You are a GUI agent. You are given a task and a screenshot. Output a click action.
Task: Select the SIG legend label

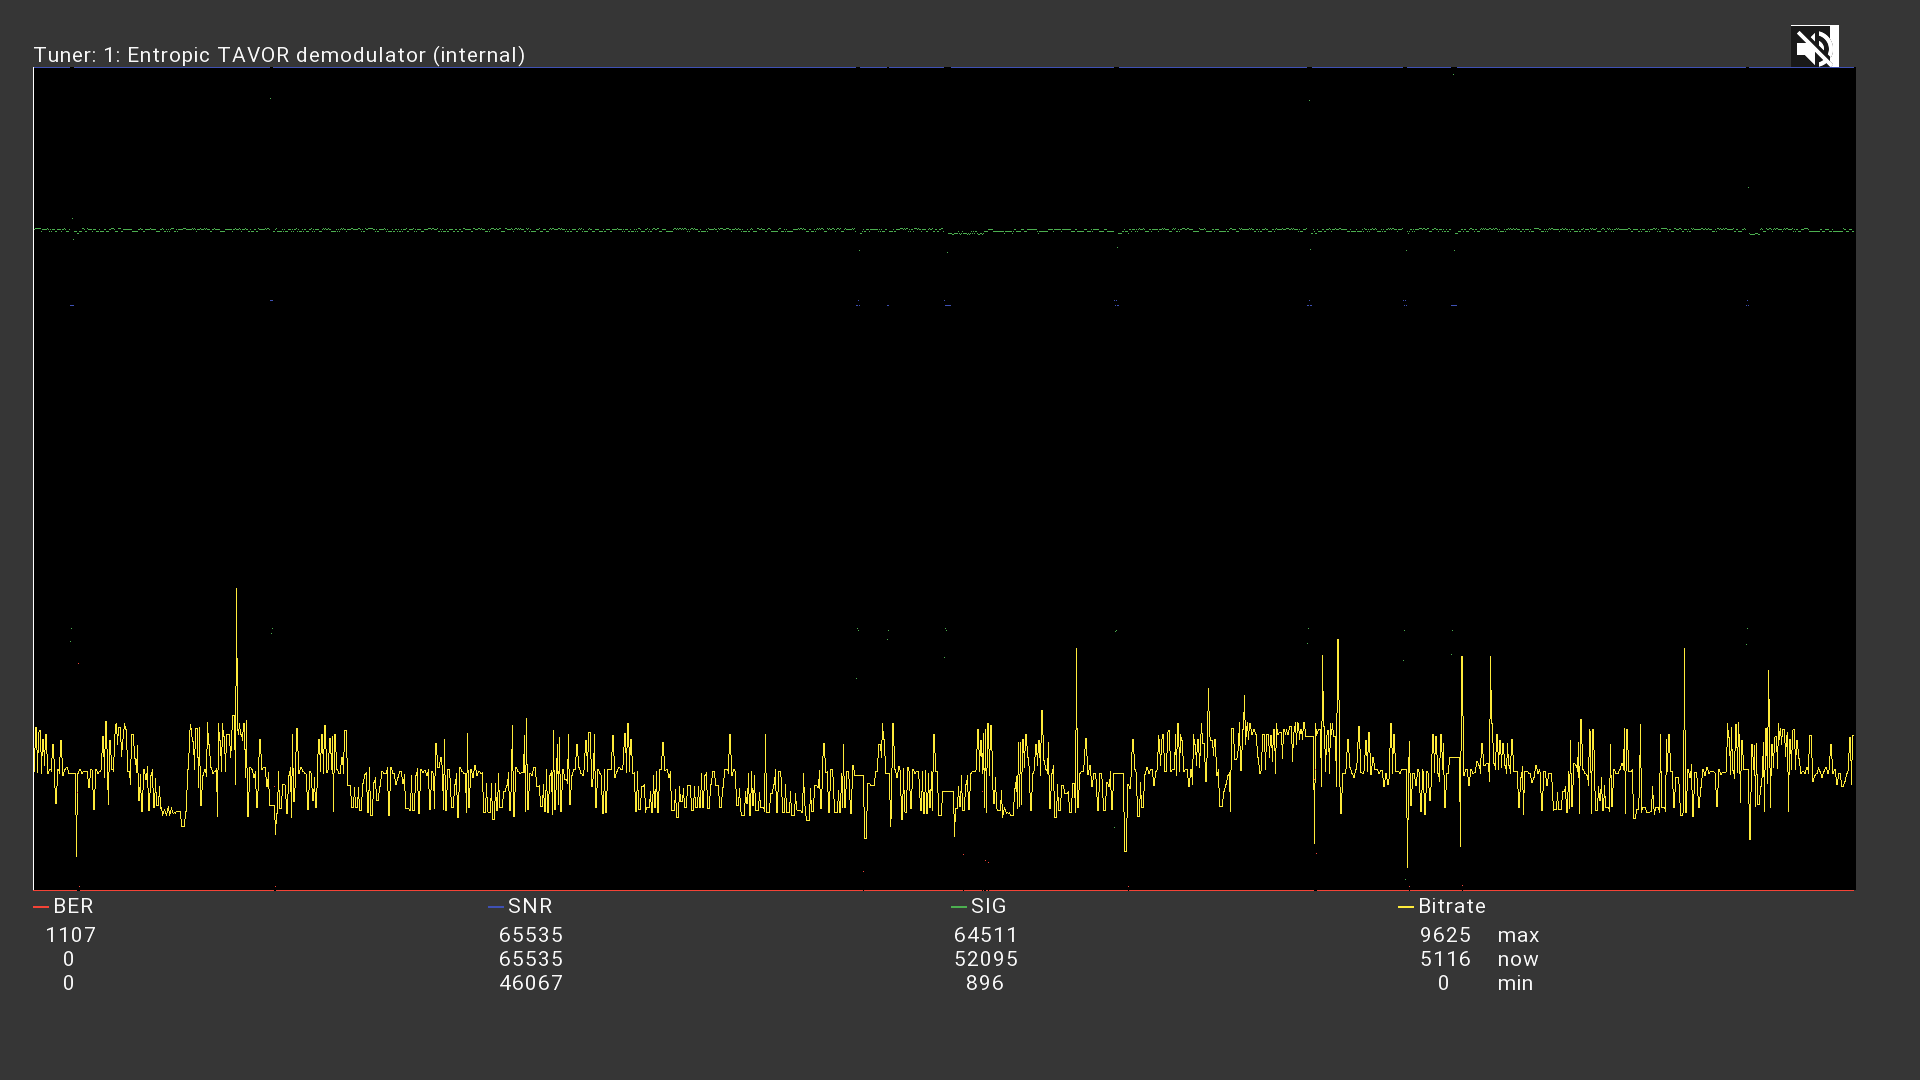tap(988, 906)
